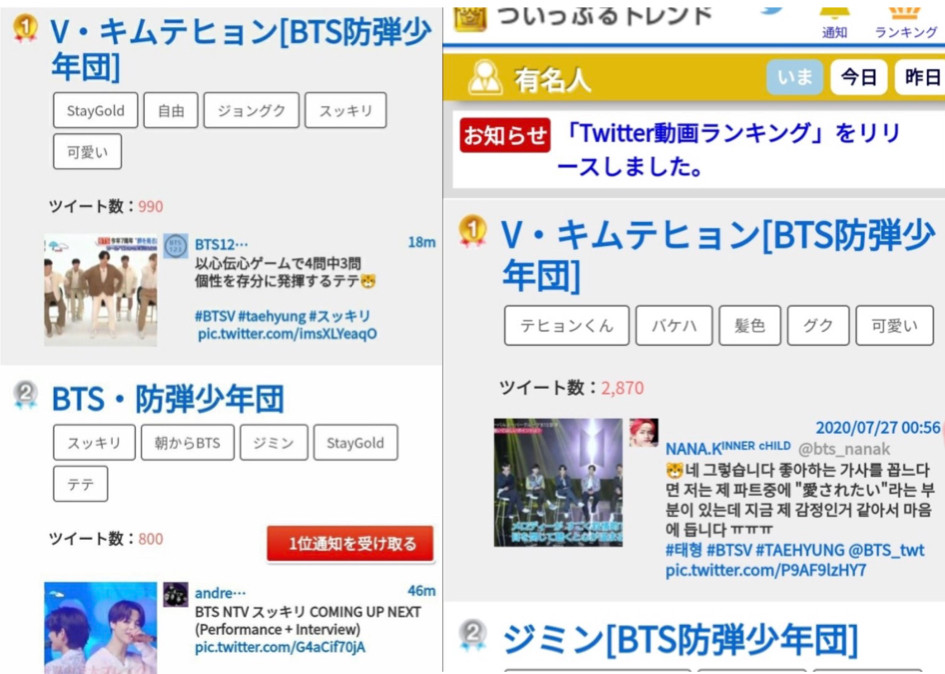Open the NANA.K username link
This screenshot has height=674, width=945.
click(727, 448)
